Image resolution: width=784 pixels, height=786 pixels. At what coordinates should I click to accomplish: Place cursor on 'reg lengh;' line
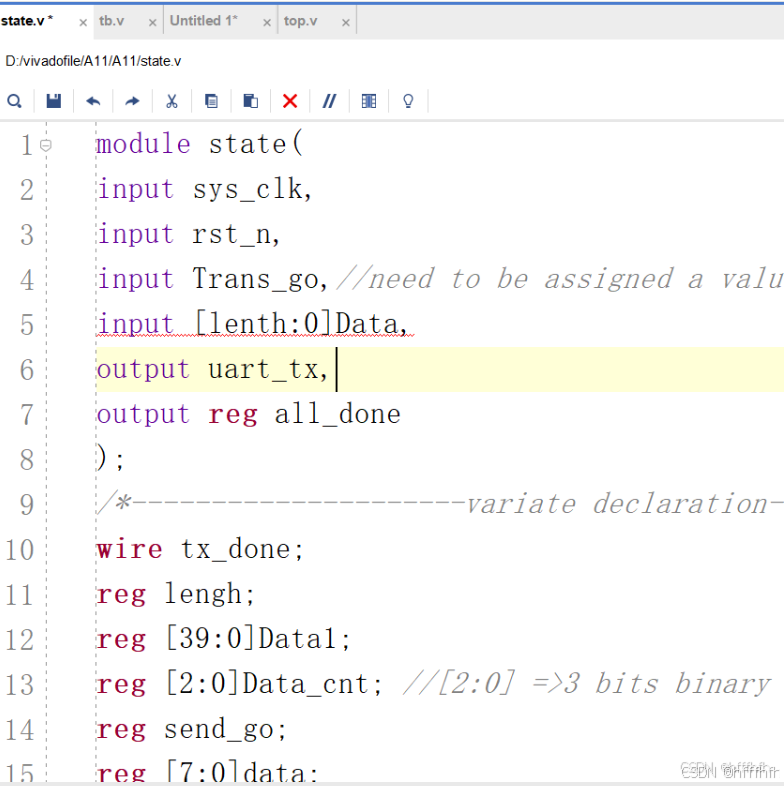176,595
